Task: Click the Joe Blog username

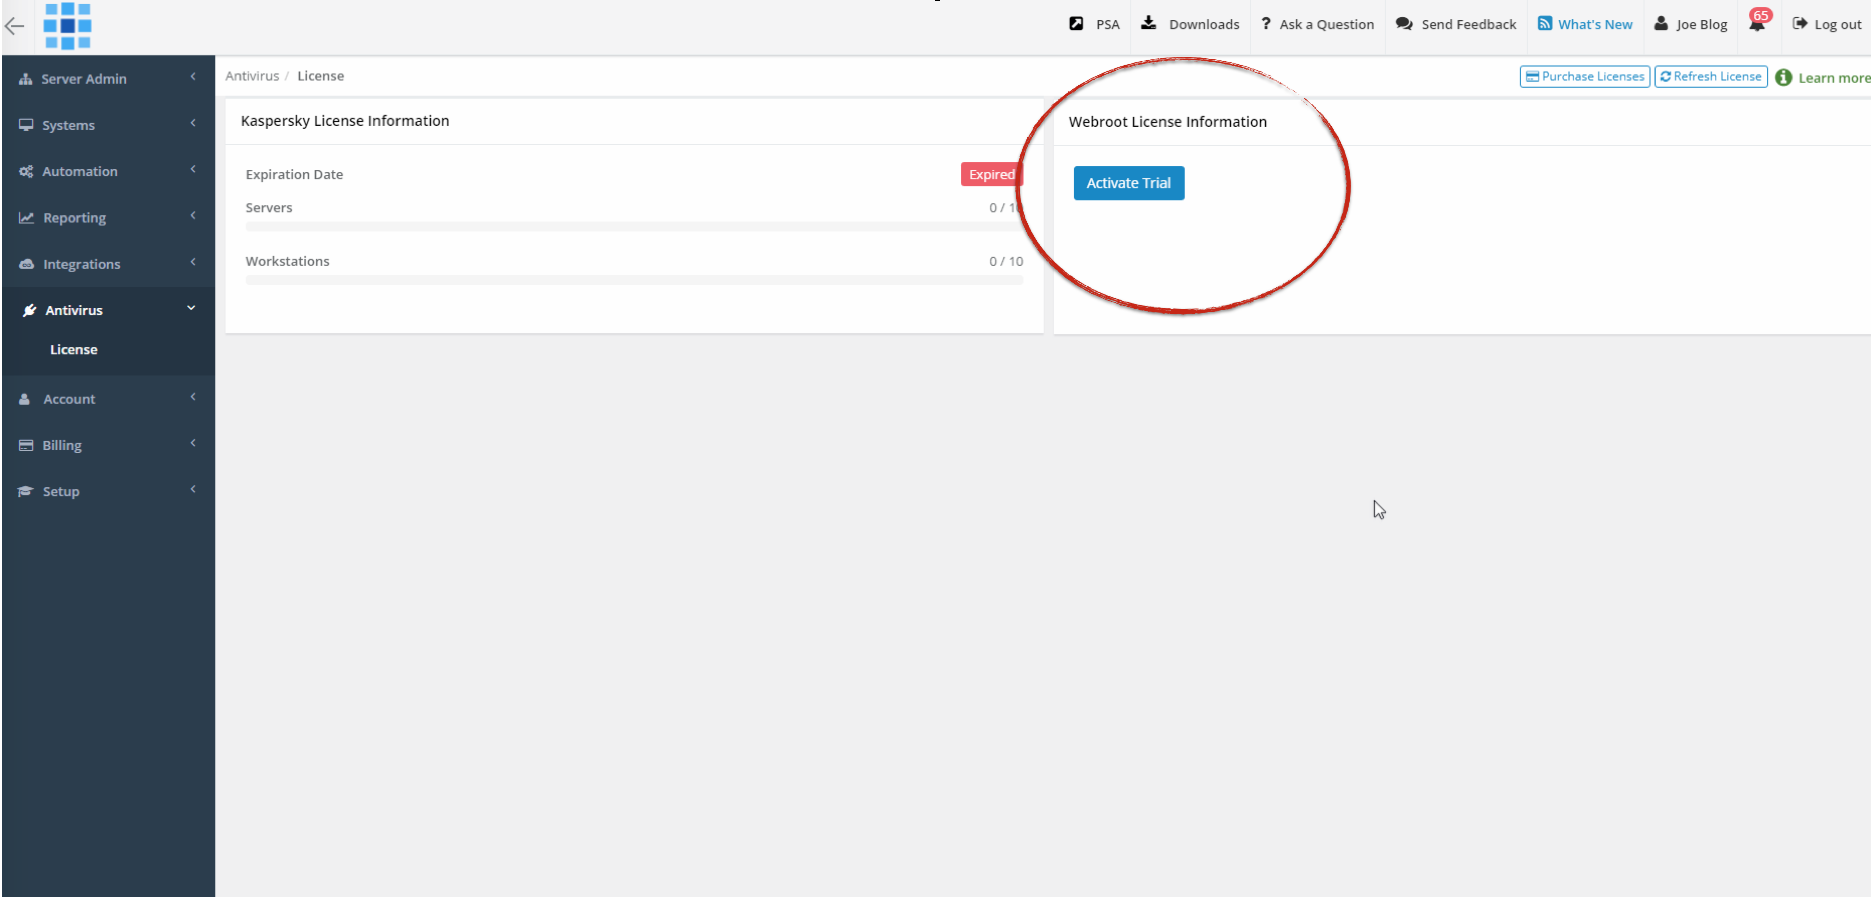Action: [1702, 25]
